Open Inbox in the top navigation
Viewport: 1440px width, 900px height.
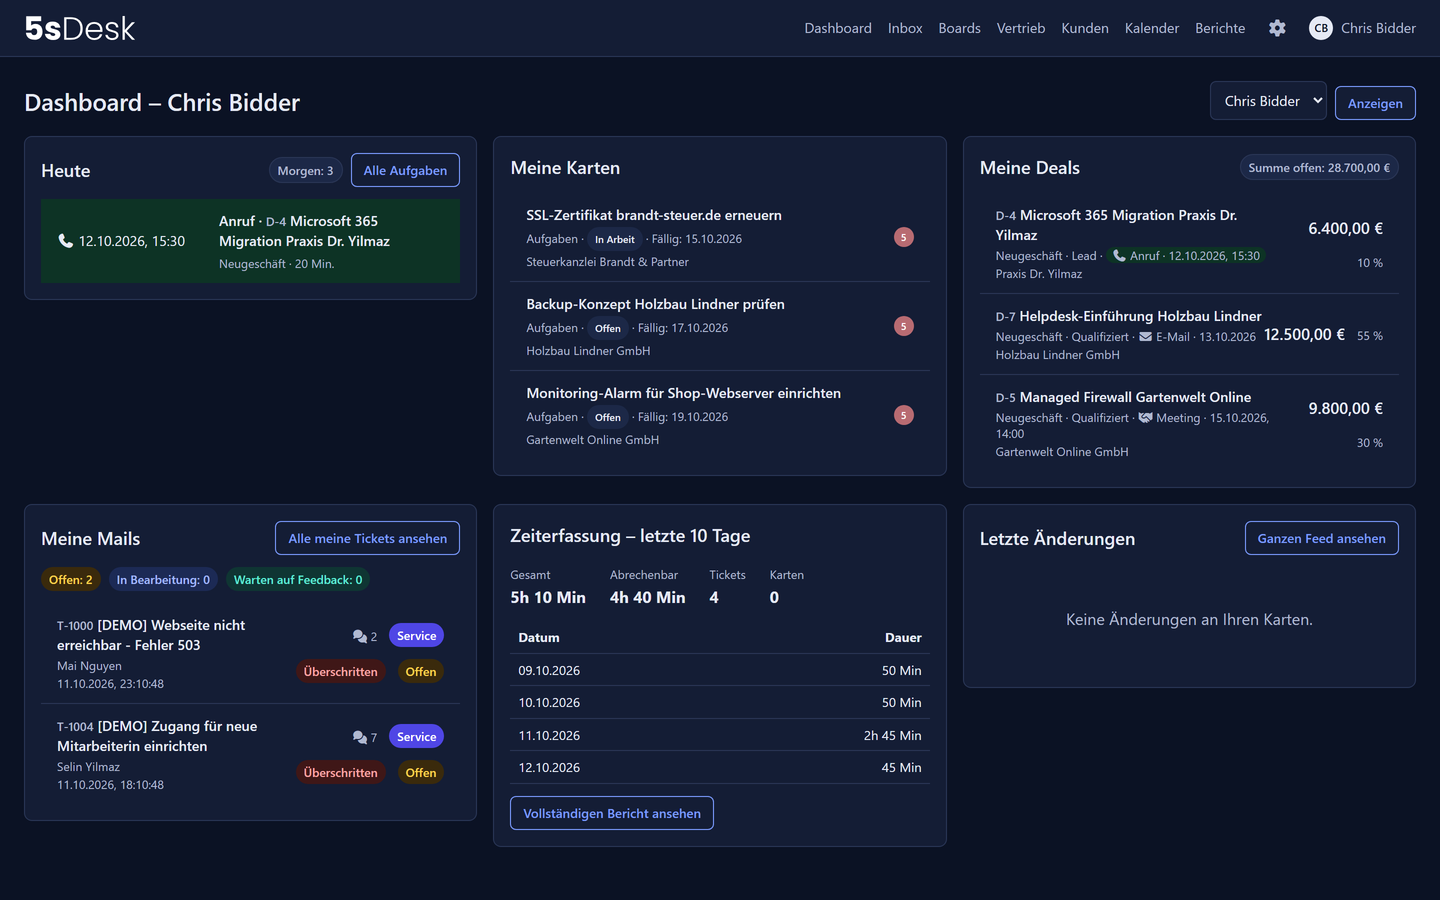[x=905, y=28]
